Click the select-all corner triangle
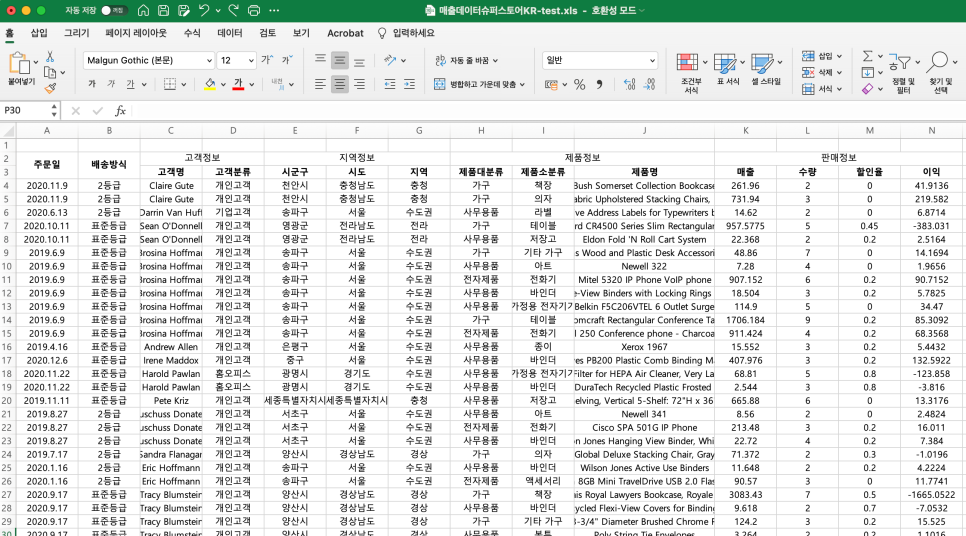The image size is (966, 536). (x=8, y=131)
